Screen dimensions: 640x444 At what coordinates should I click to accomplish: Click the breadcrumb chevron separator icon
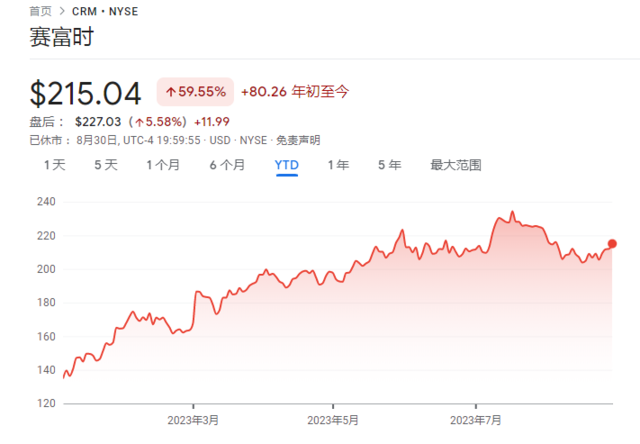coord(62,11)
